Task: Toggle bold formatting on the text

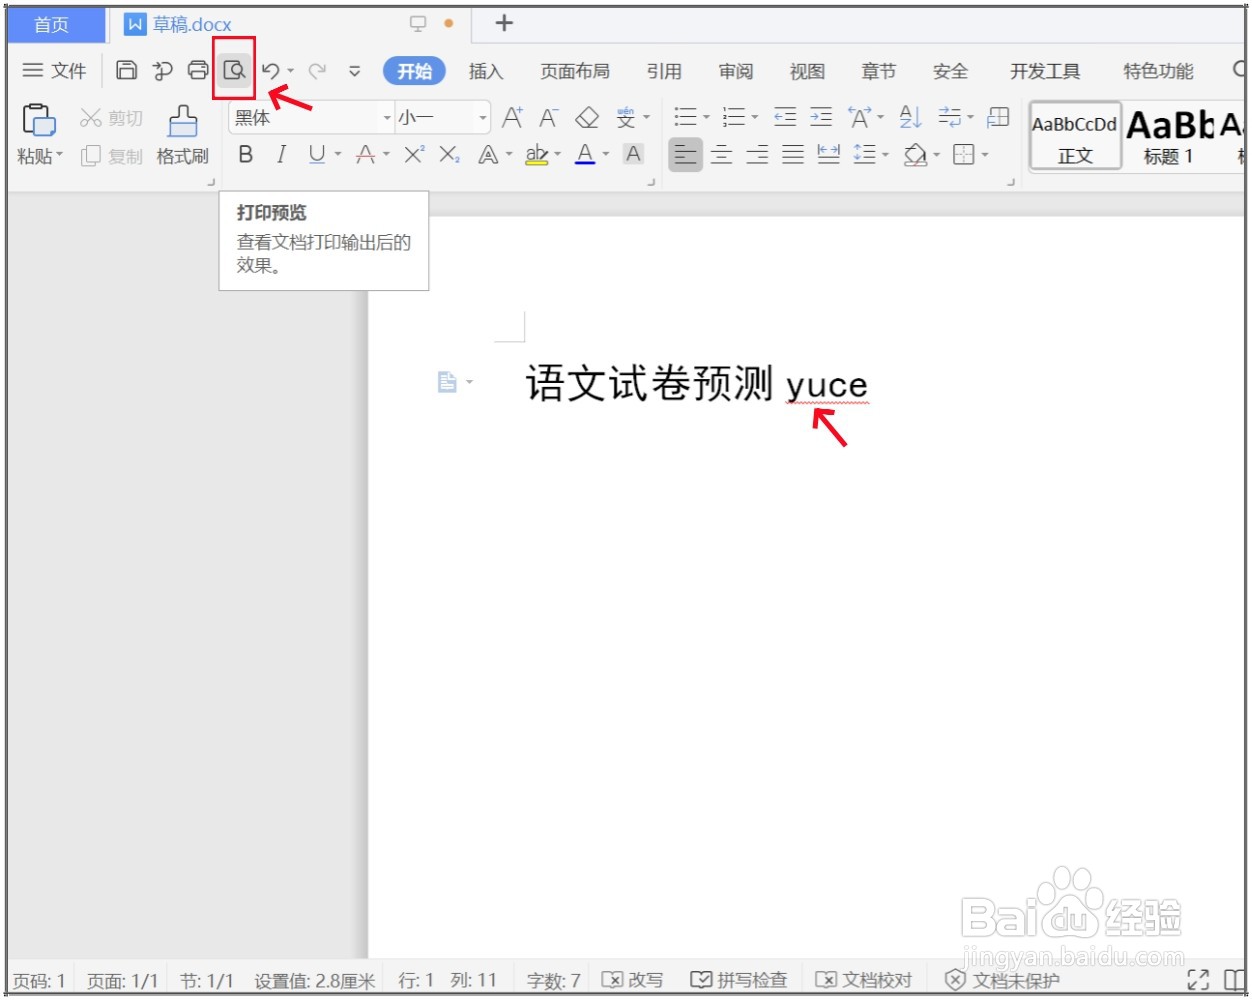Action: tap(245, 155)
